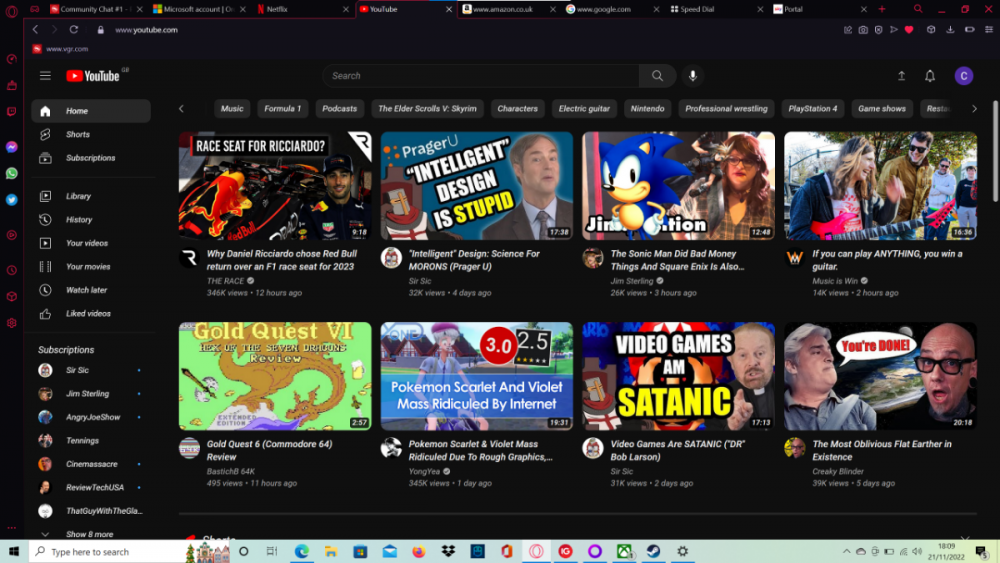
Task: Open Cinemassacre subscription channel
Action: pyautogui.click(x=91, y=464)
